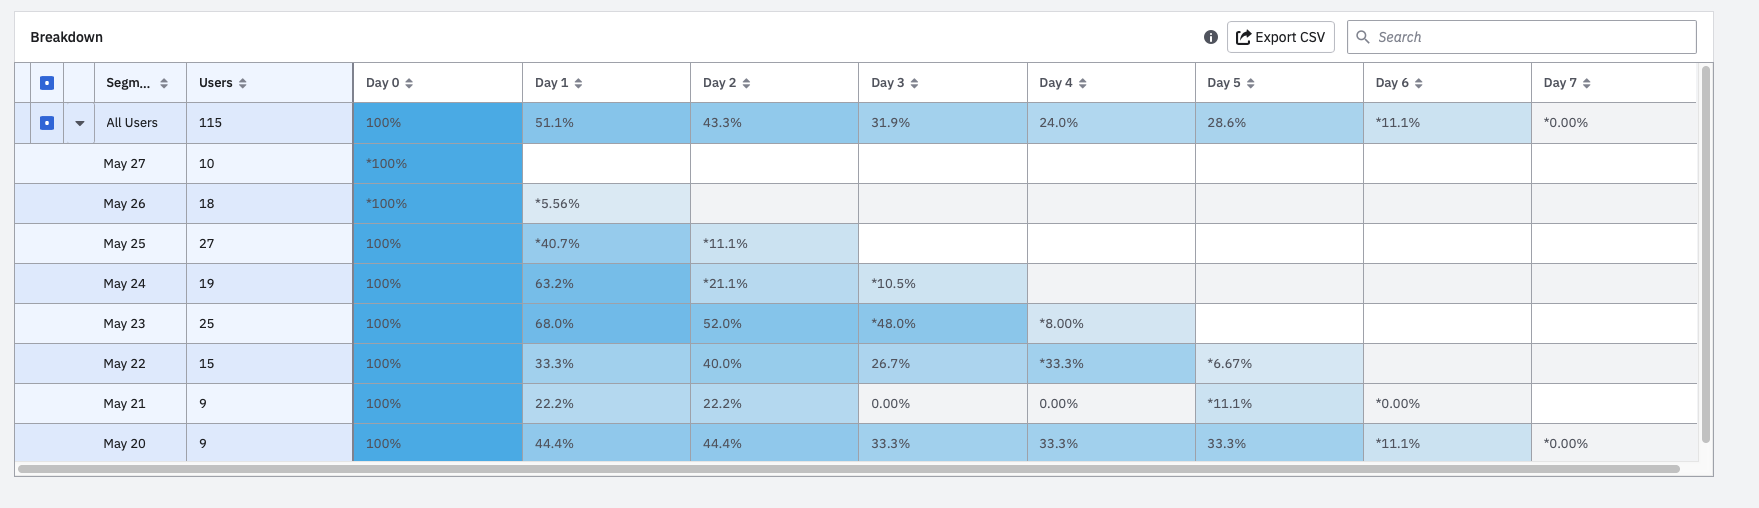Click the horizontal scrollbar under the table
Viewport: 1759px width, 508px height.
(x=848, y=468)
